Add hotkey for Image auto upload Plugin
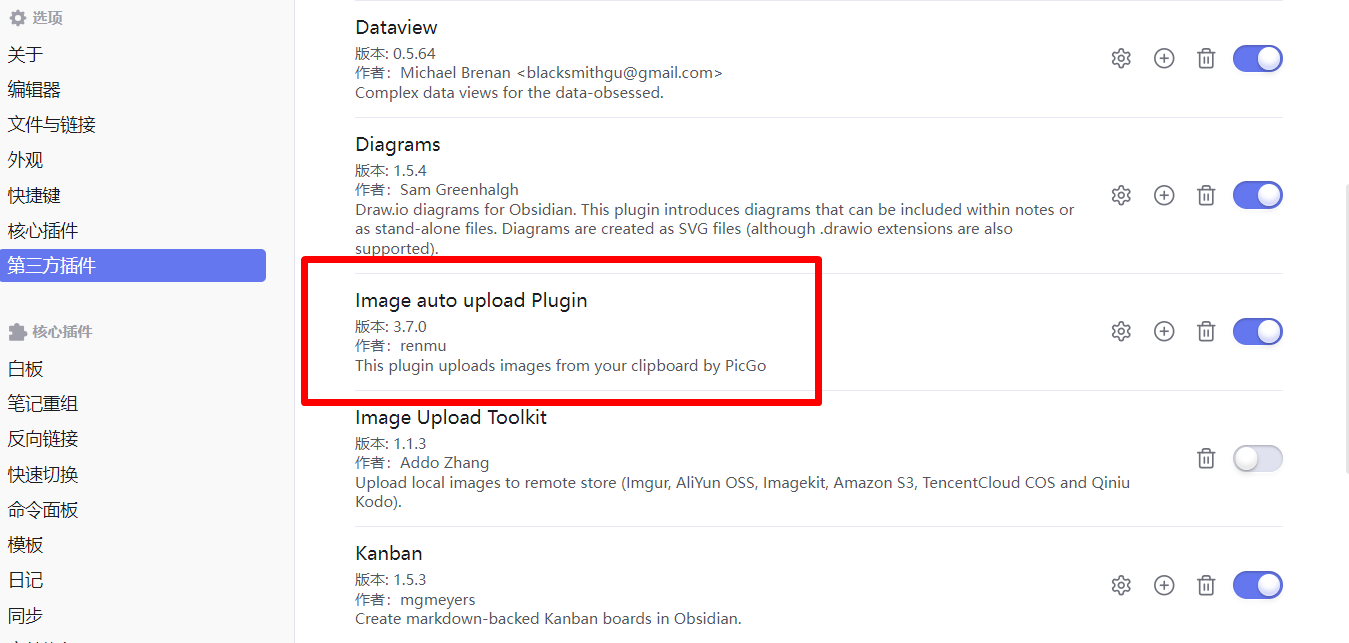Screen dimensions: 1349x643 pos(1164,331)
